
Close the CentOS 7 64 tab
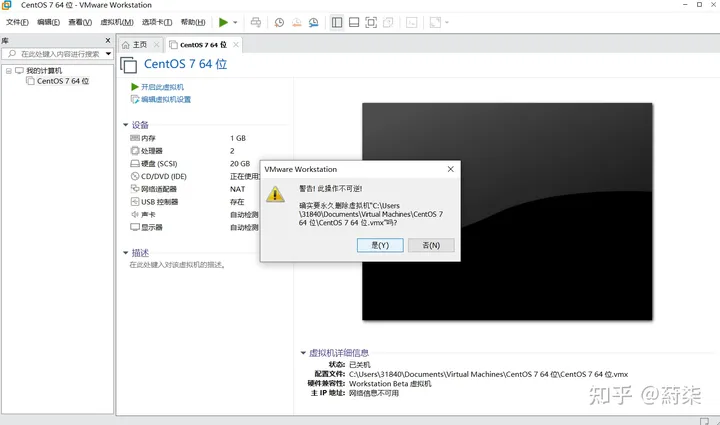coord(236,45)
